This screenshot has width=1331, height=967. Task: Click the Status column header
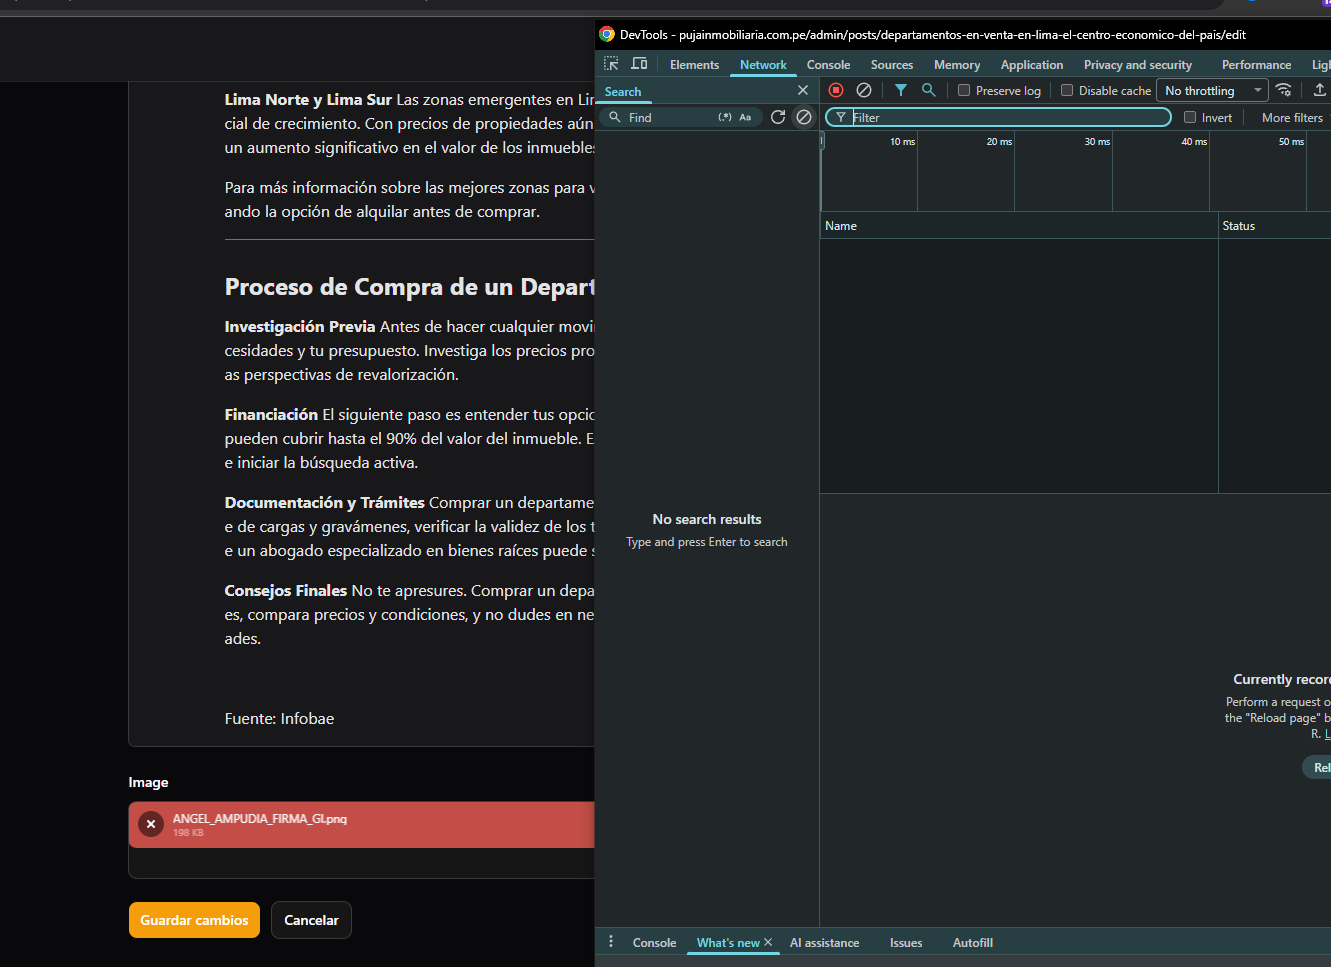[1275, 226]
